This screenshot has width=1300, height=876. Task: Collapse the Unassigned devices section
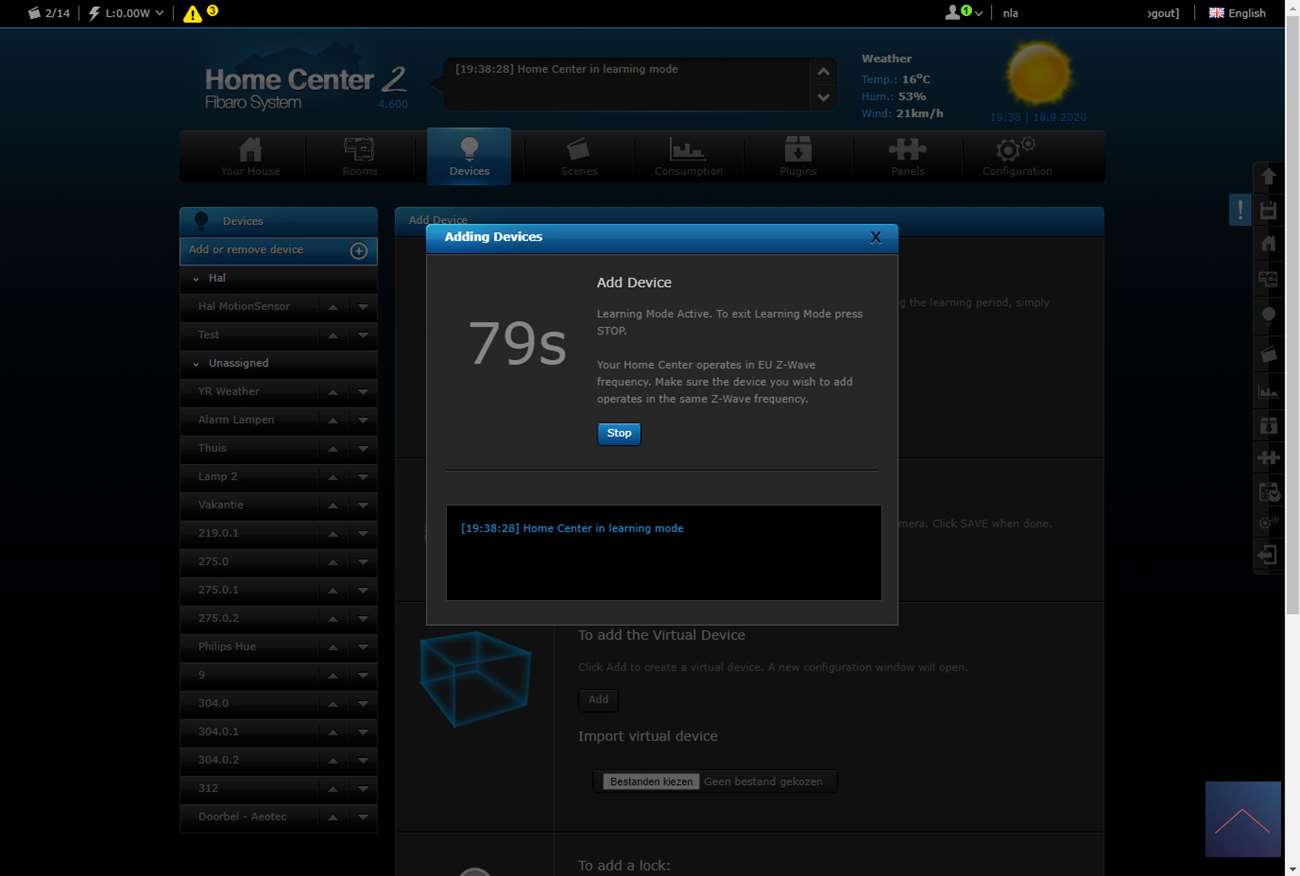pyautogui.click(x=196, y=364)
